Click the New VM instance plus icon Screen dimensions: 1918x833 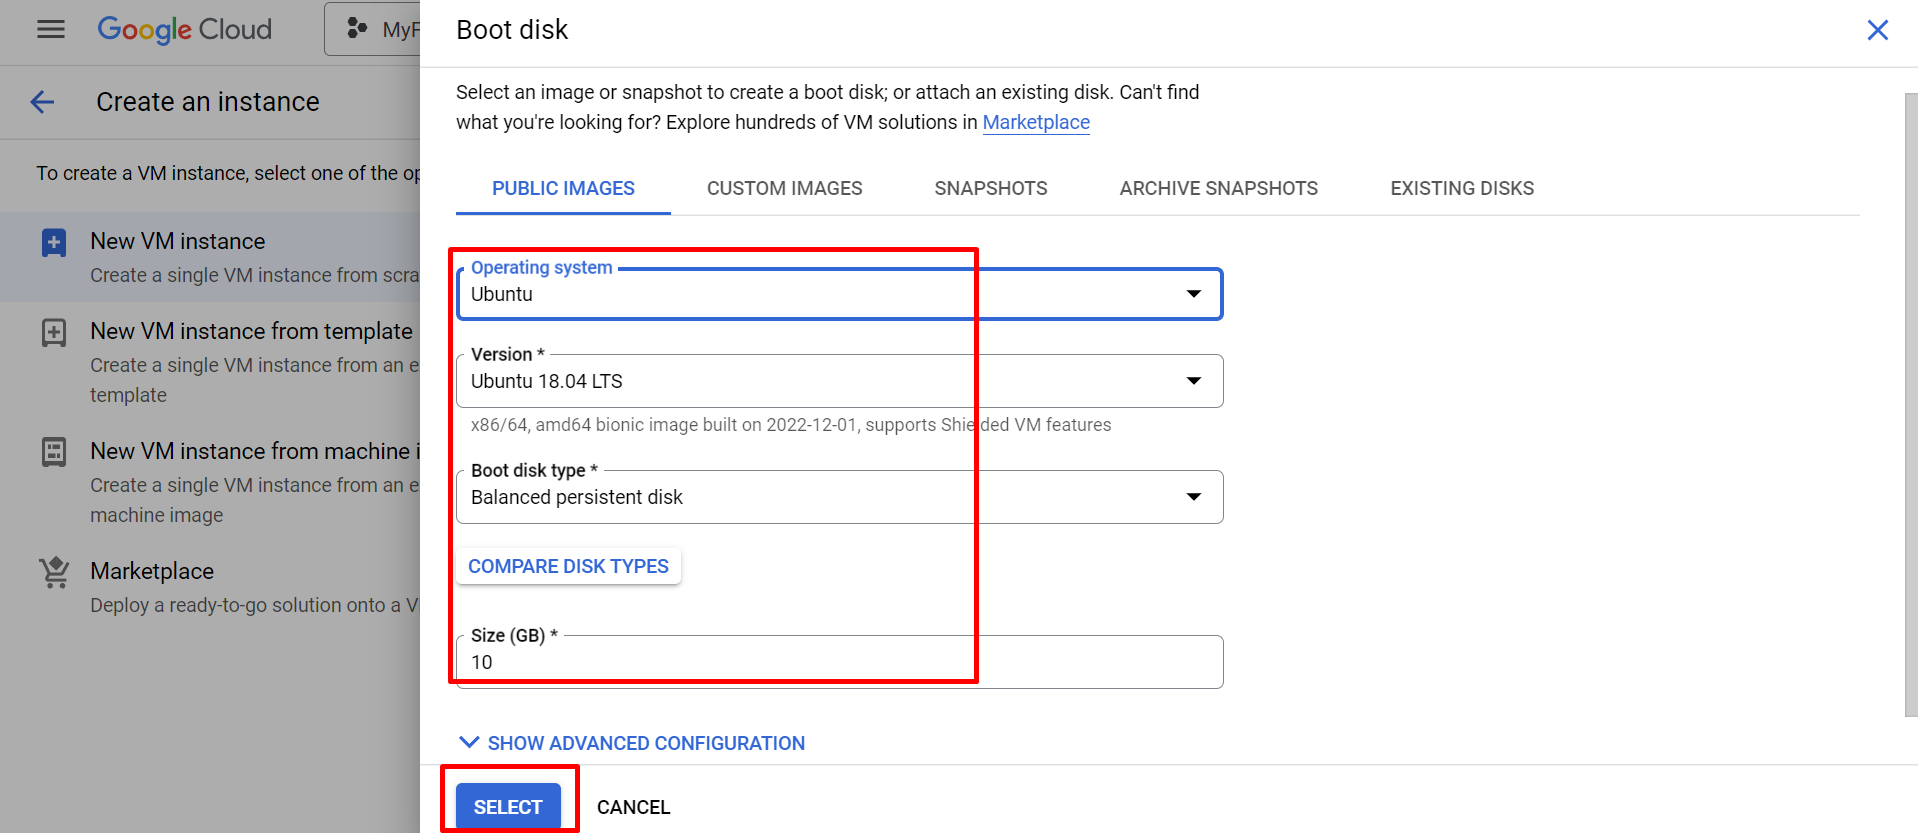(54, 242)
